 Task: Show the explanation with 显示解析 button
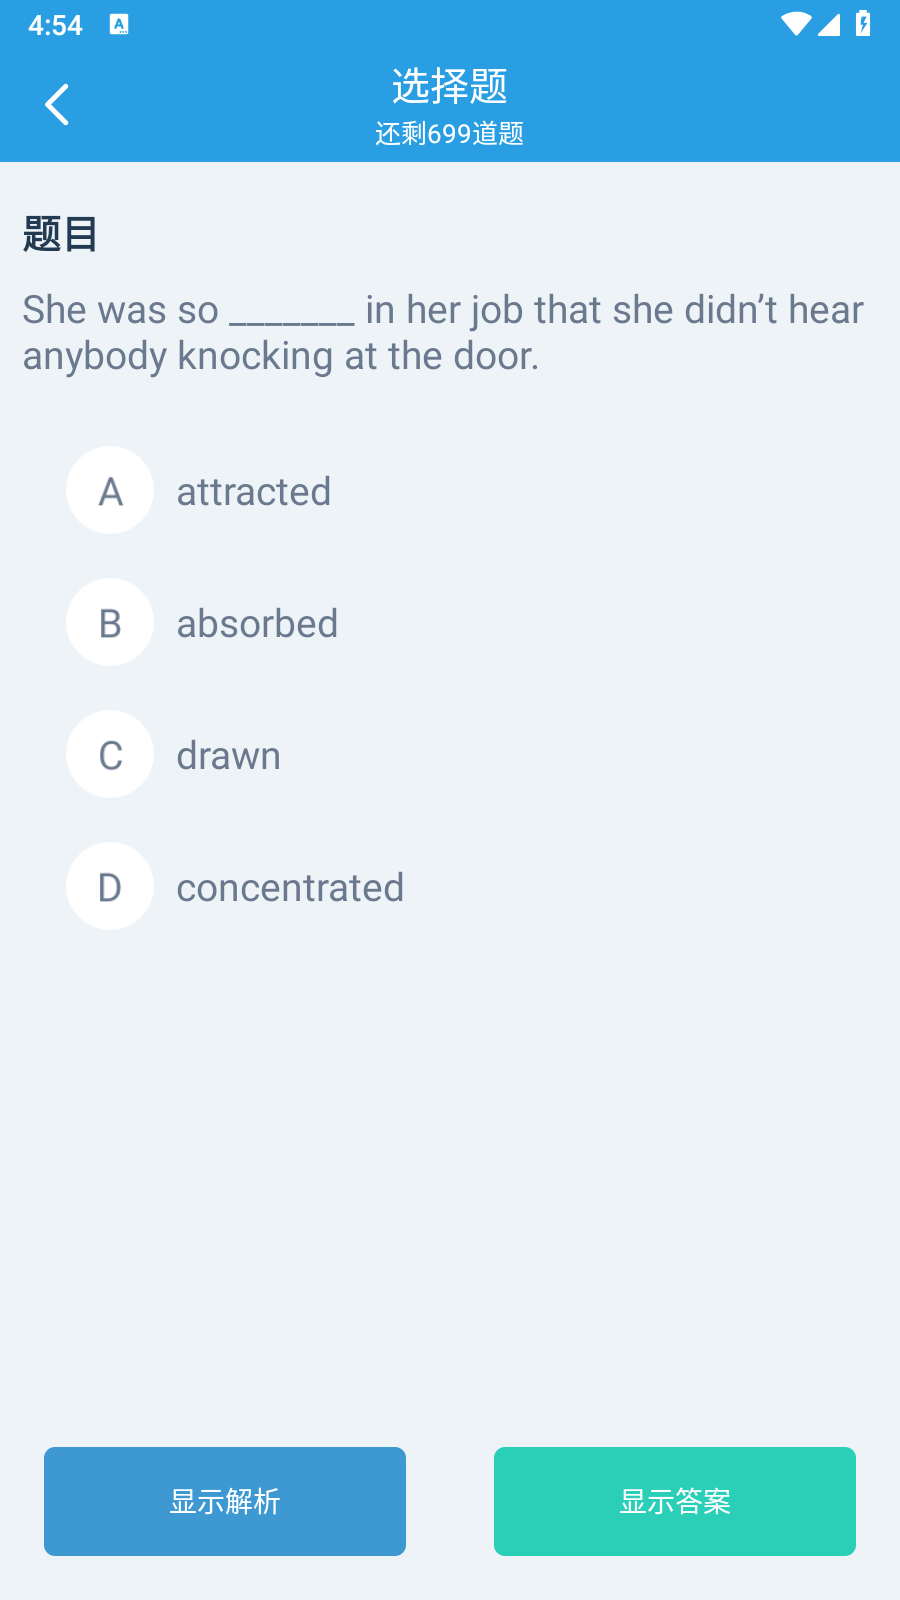pyautogui.click(x=225, y=1501)
